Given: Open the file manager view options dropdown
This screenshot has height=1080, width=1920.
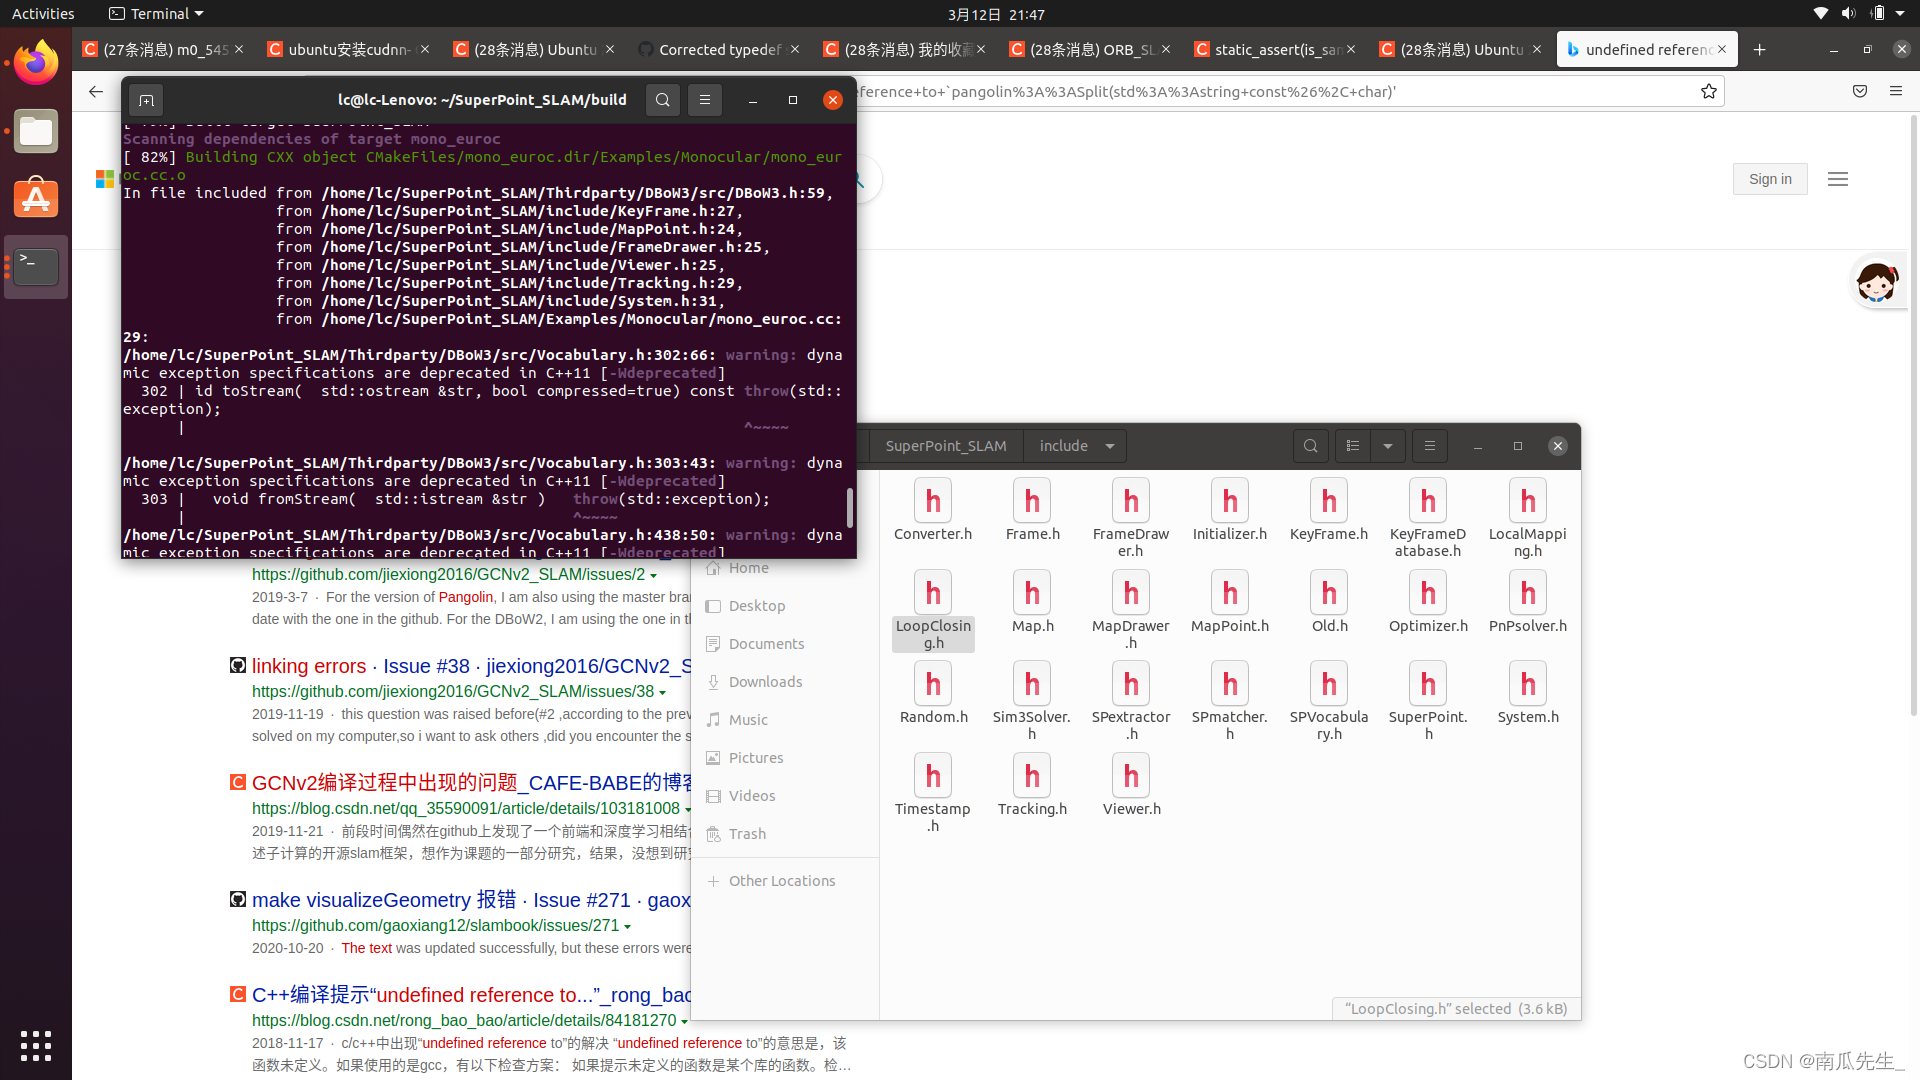Looking at the screenshot, I should [1388, 446].
